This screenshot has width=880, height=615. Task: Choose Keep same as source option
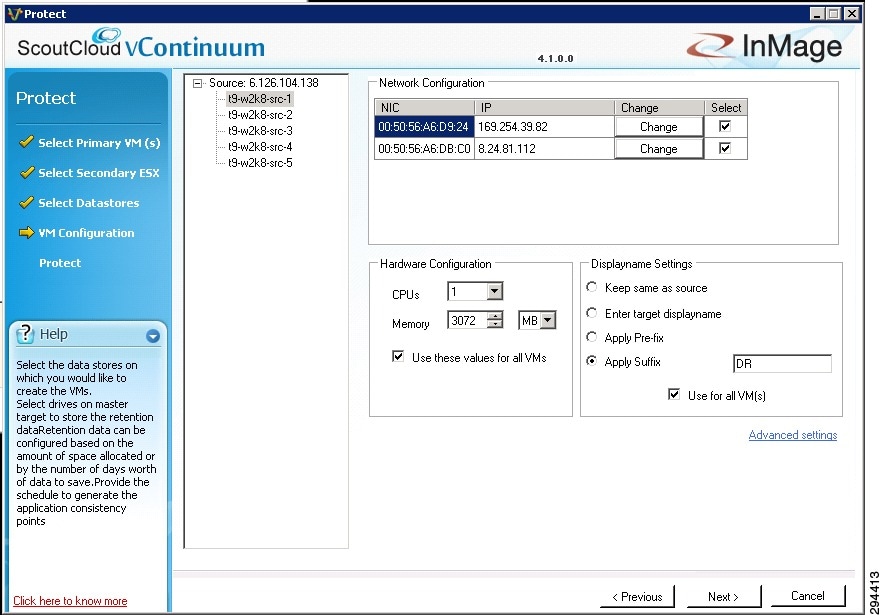point(592,287)
